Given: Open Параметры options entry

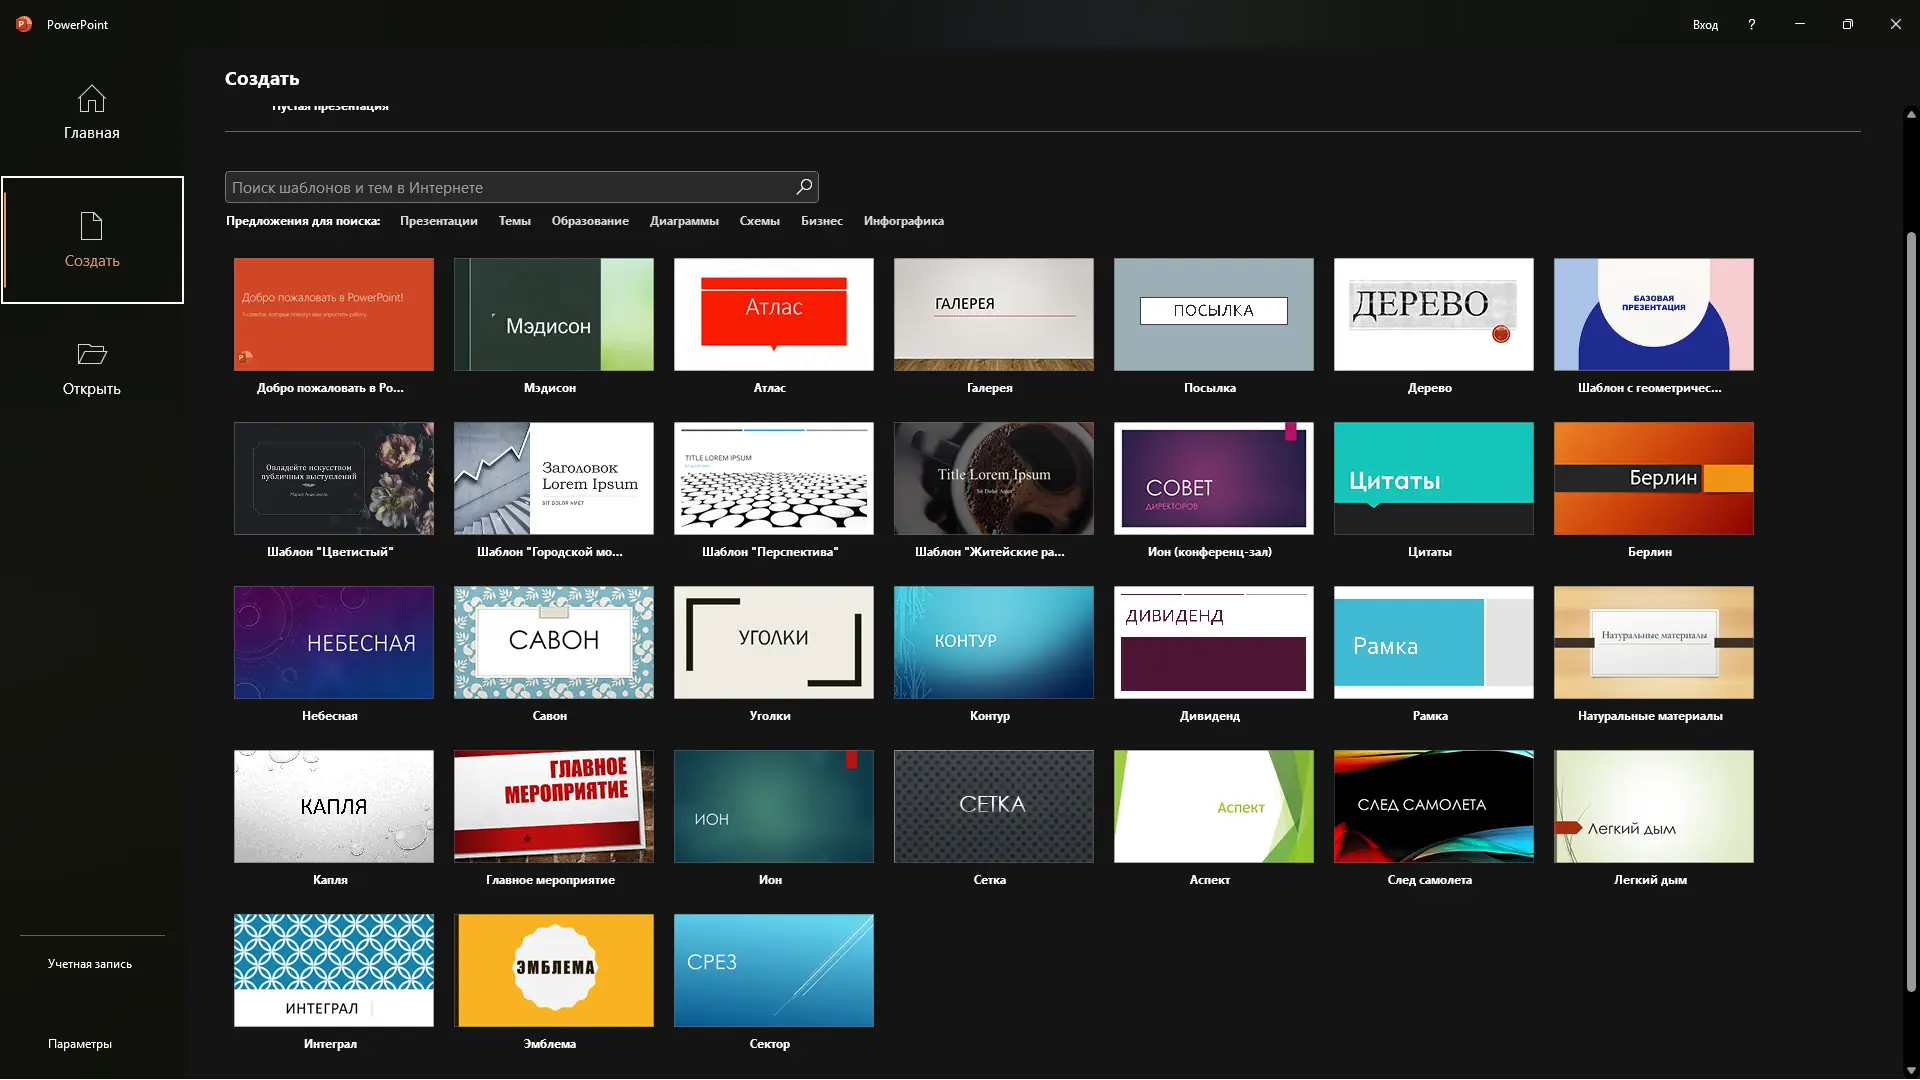Looking at the screenshot, I should tap(80, 1044).
